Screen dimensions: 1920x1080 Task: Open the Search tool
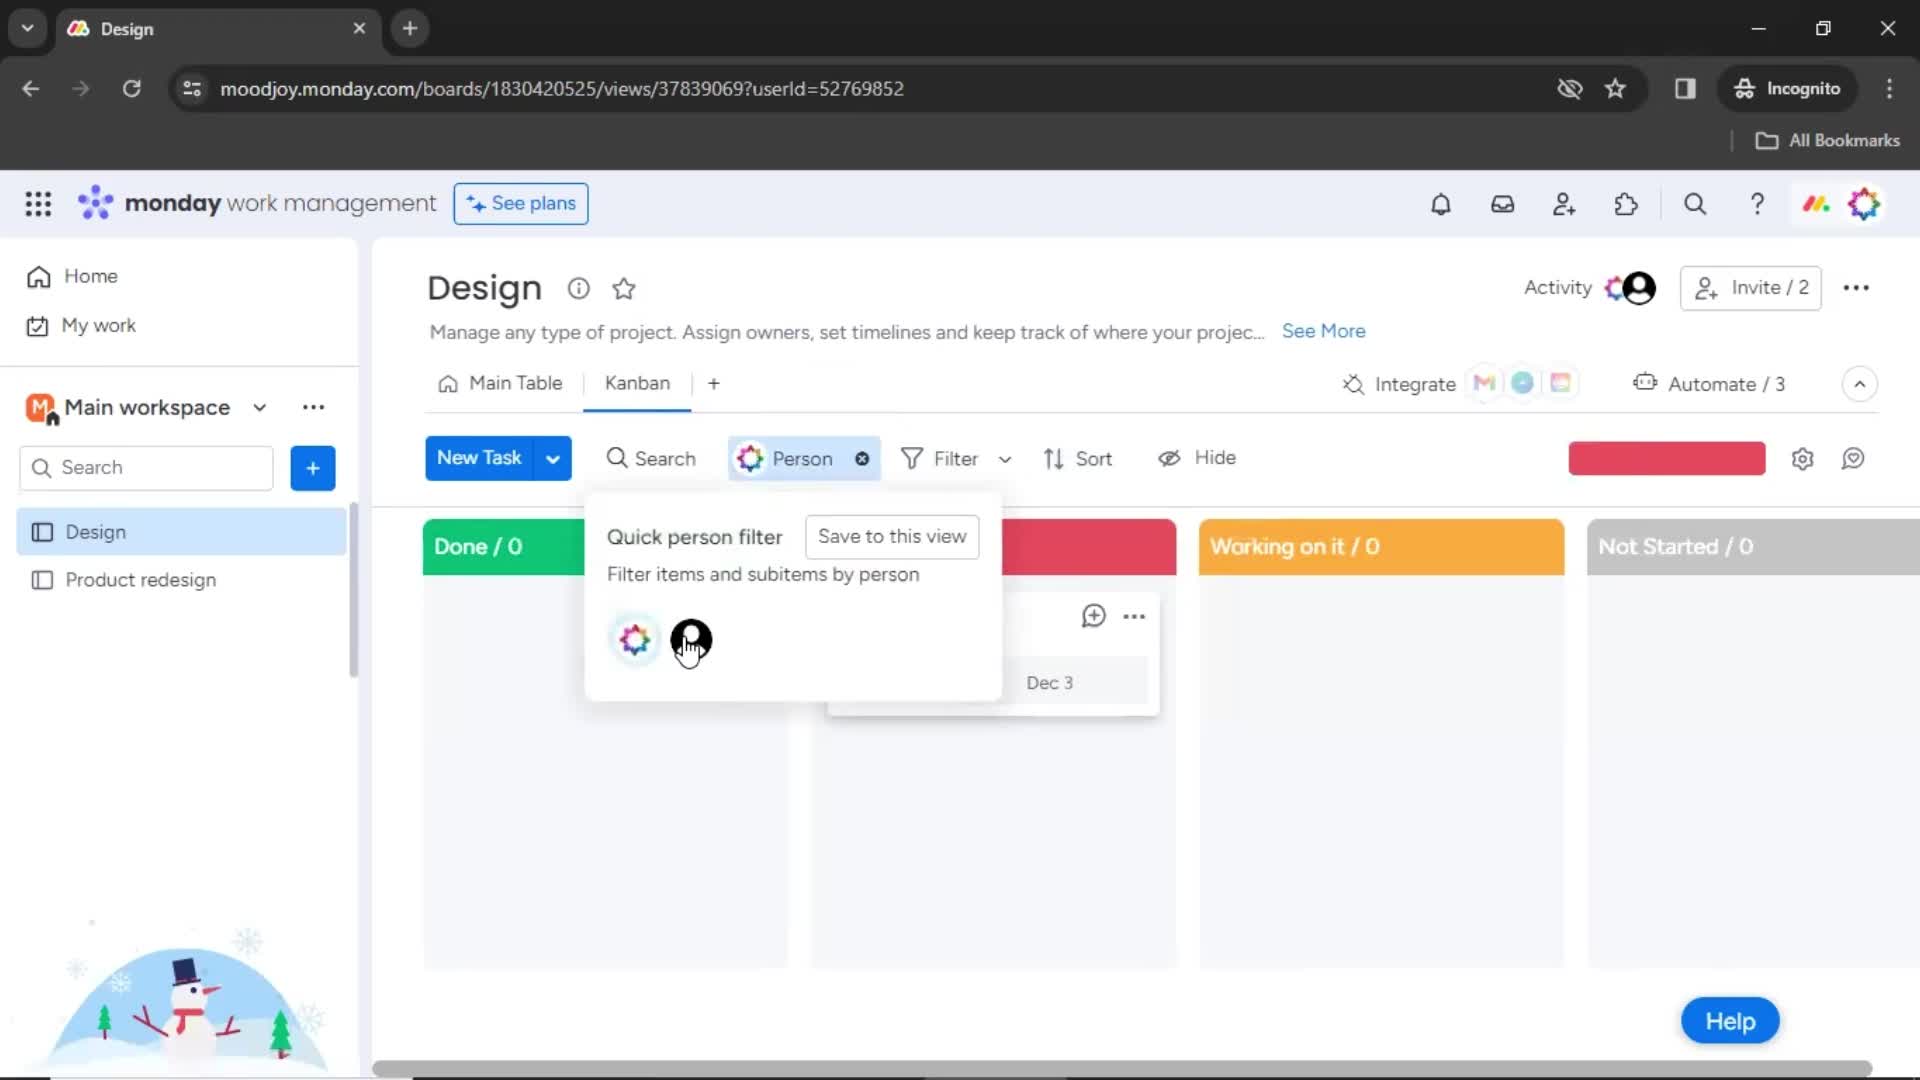tap(651, 458)
